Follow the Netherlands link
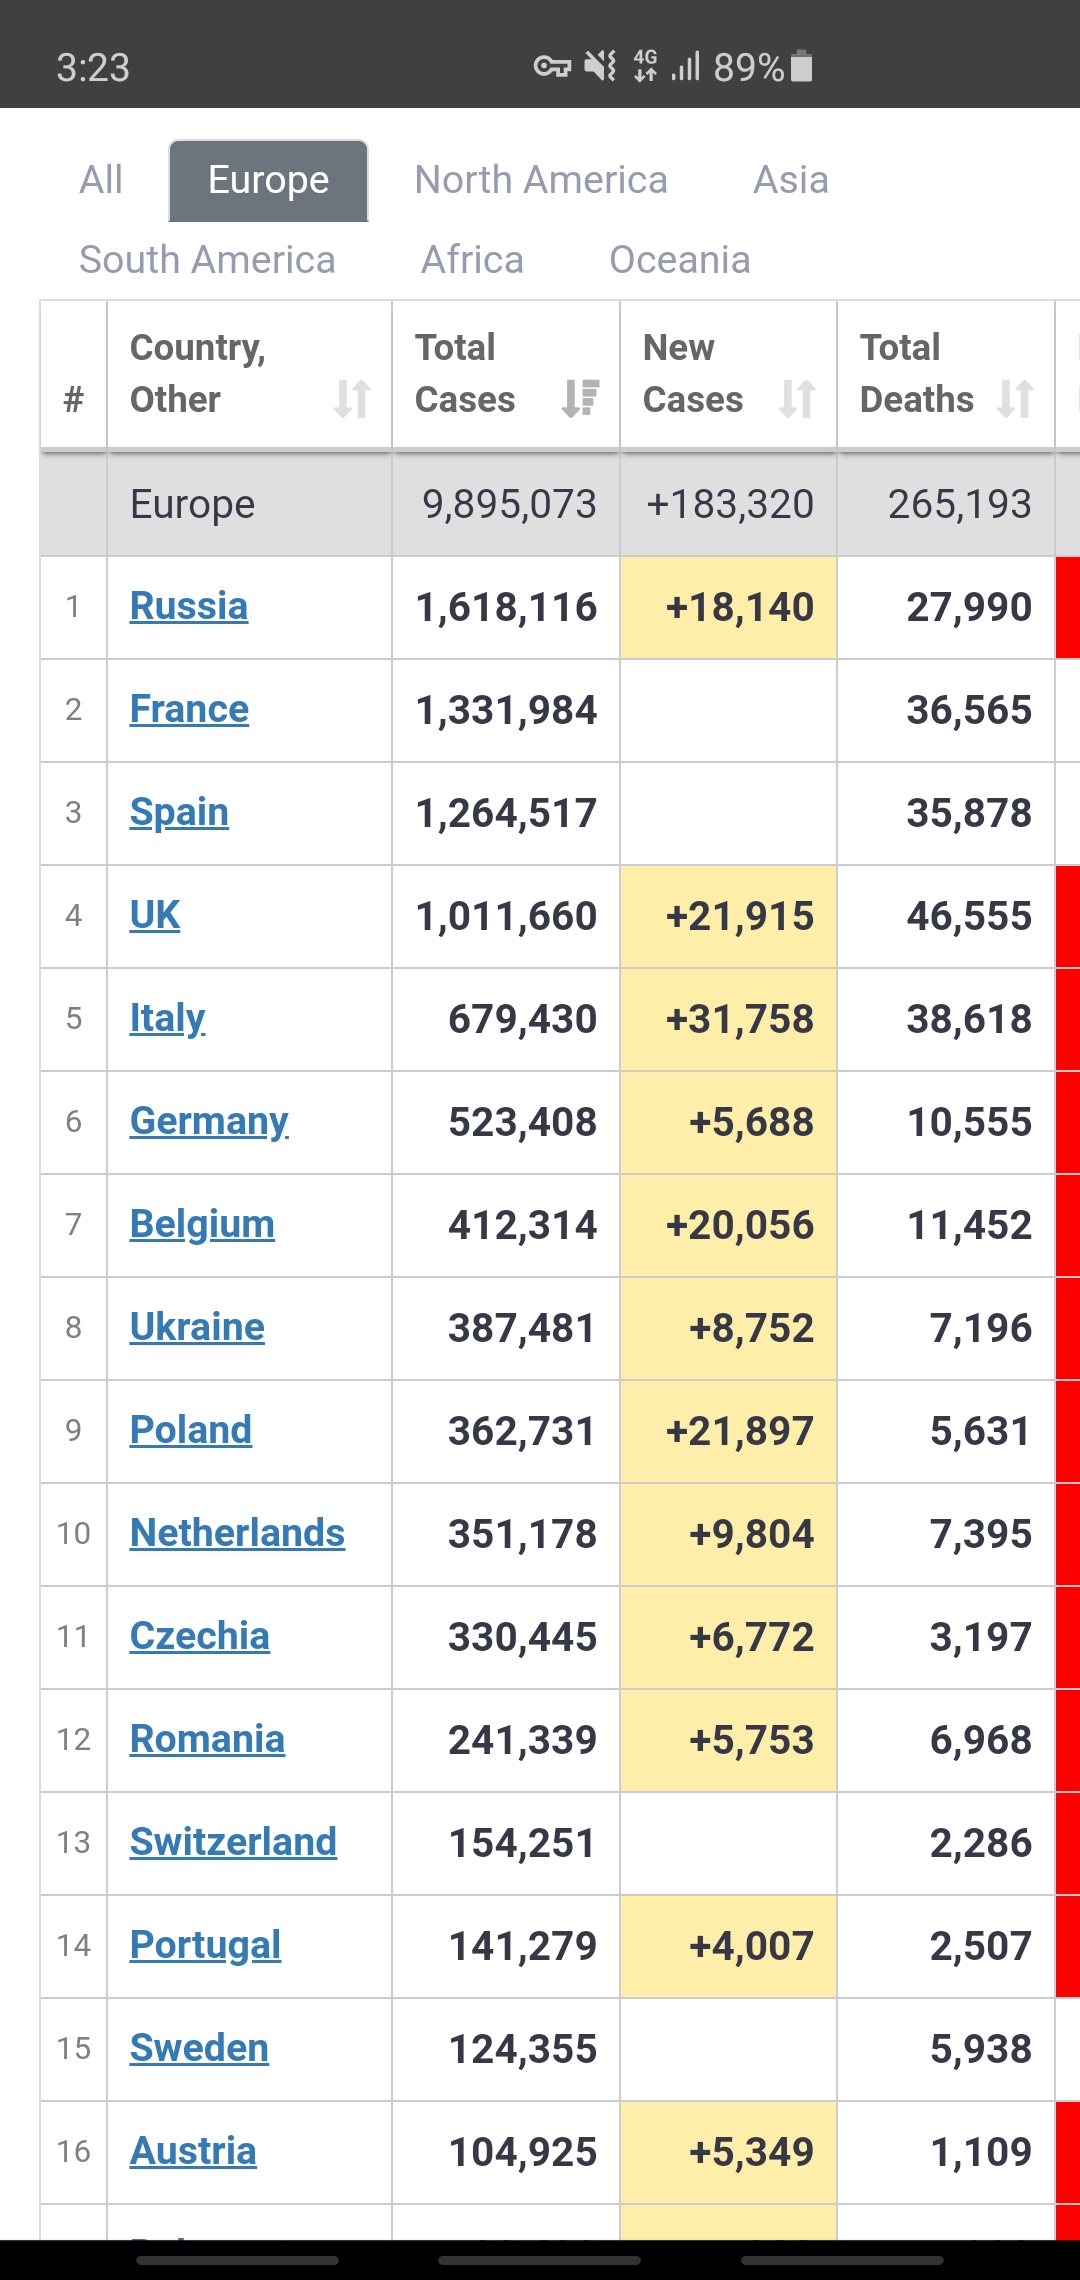 [237, 1533]
